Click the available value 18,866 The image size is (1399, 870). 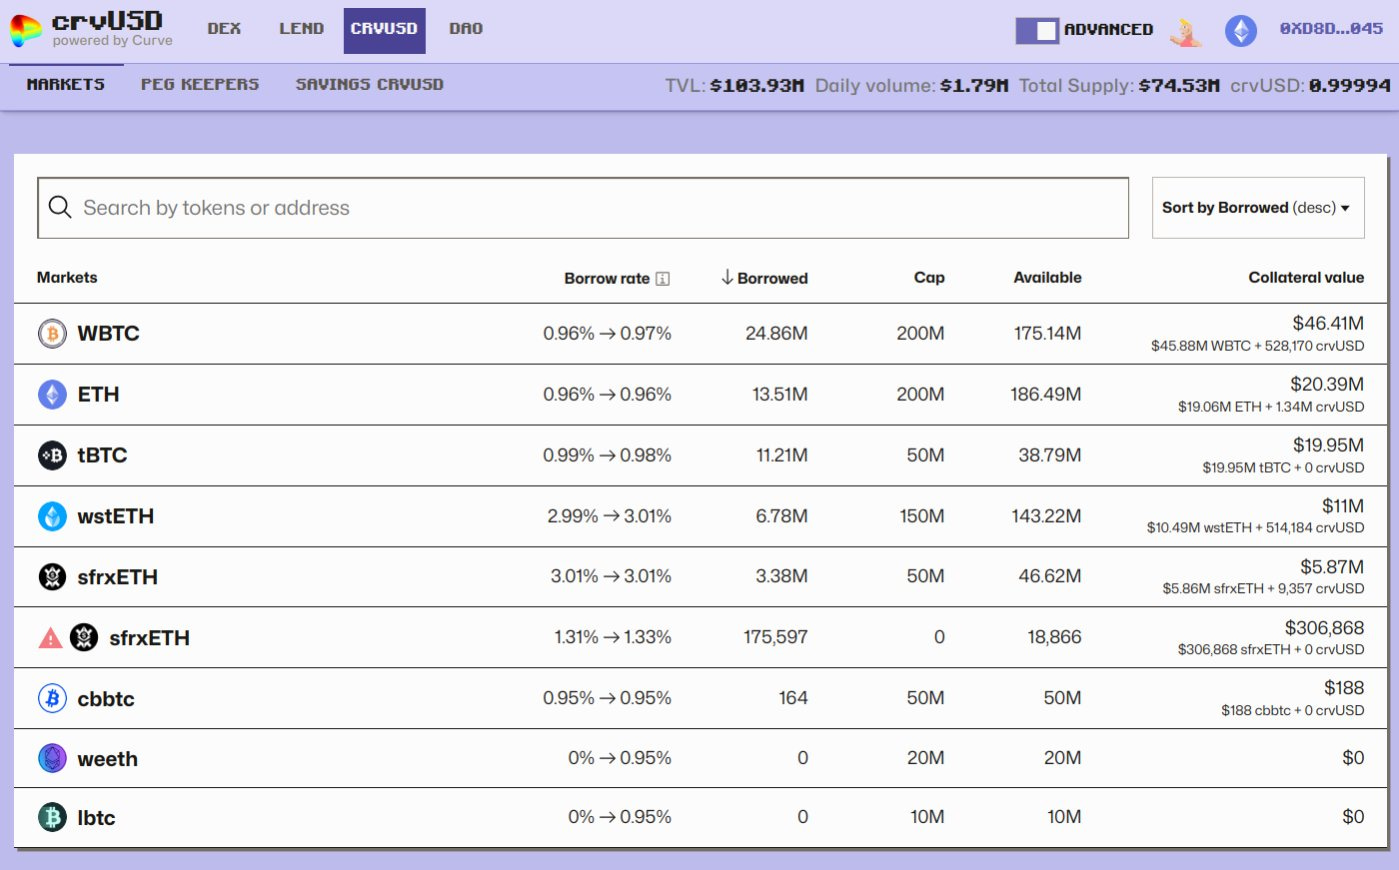(x=1054, y=637)
